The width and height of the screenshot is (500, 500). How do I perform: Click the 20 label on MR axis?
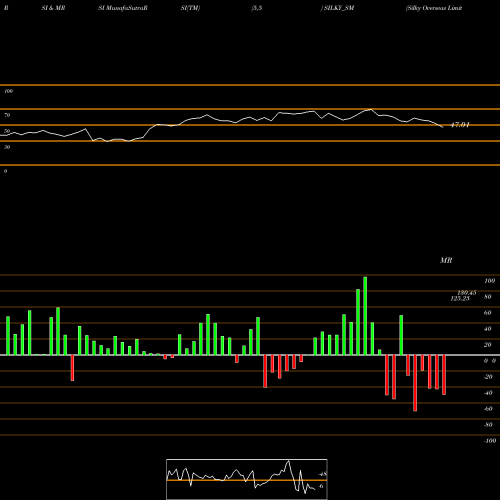(x=488, y=345)
